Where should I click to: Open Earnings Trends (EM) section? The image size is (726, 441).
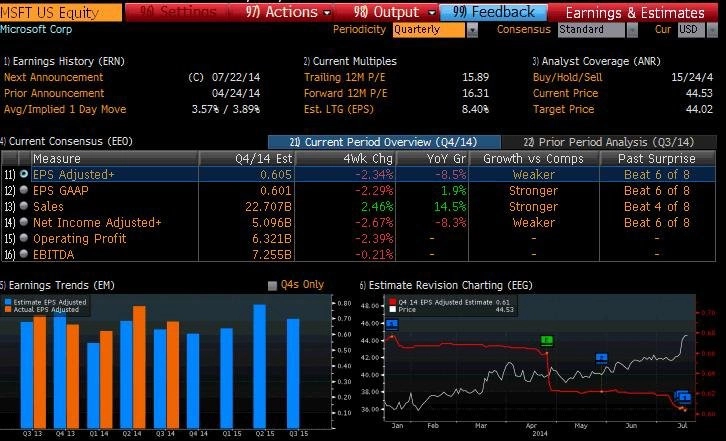coord(57,285)
